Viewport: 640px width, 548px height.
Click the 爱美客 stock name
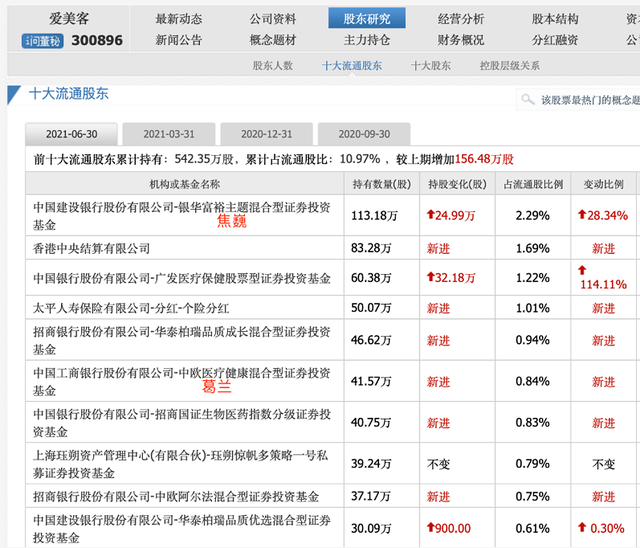coord(69,18)
